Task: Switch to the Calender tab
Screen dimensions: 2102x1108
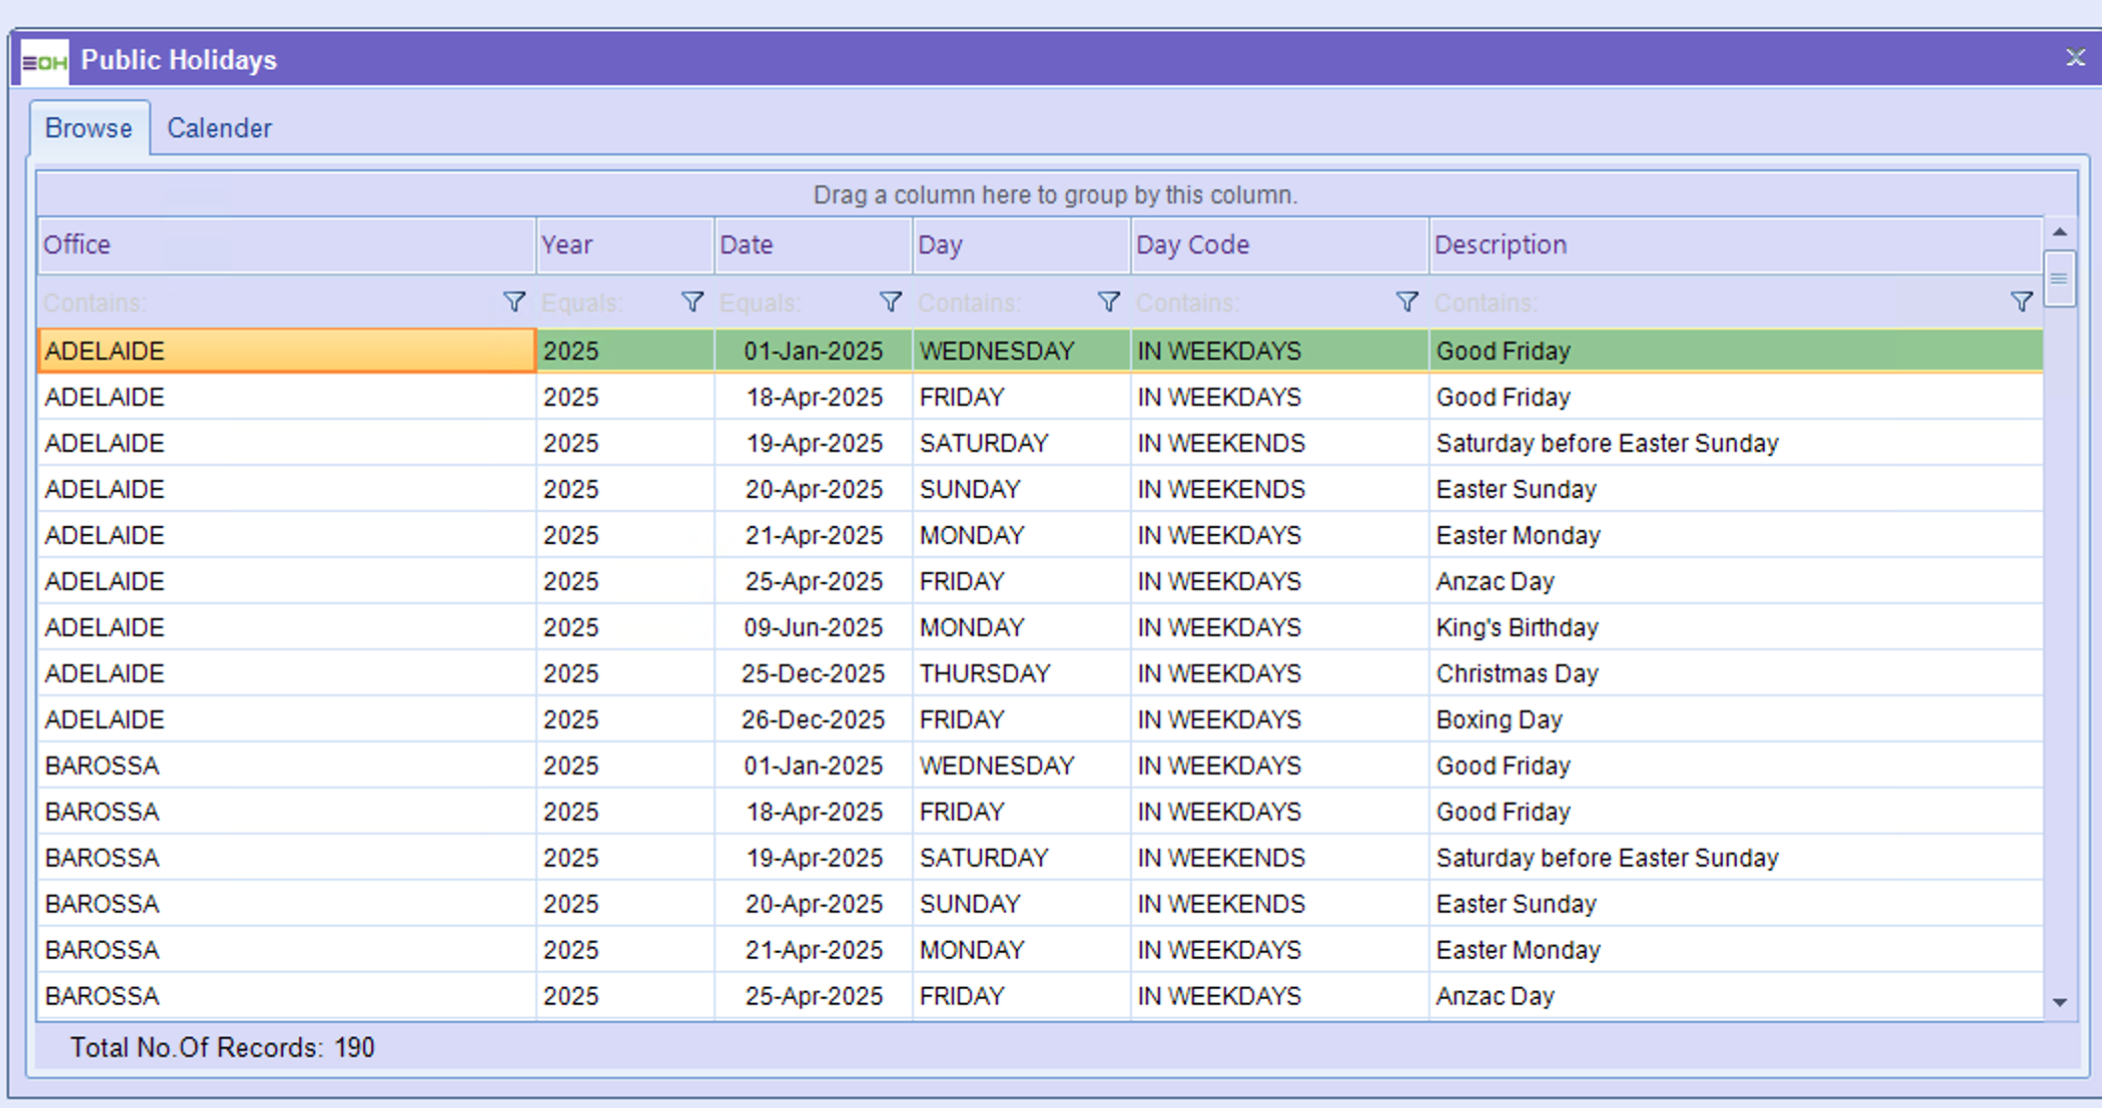Action: click(219, 128)
